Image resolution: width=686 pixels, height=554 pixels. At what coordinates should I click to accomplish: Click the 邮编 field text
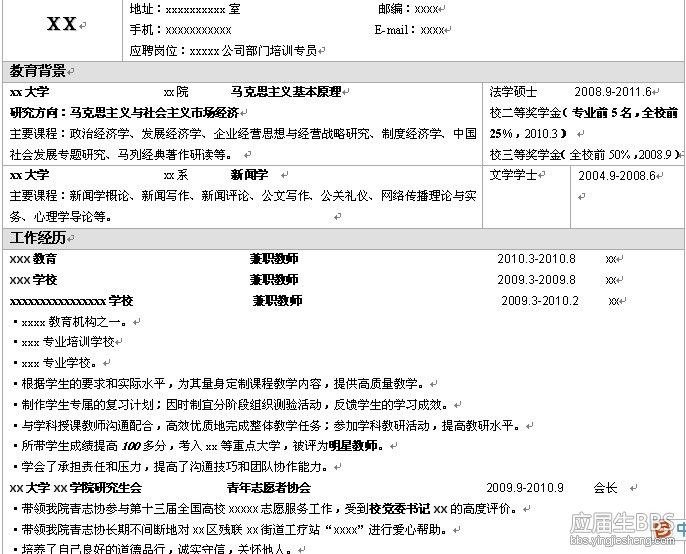[x=408, y=9]
